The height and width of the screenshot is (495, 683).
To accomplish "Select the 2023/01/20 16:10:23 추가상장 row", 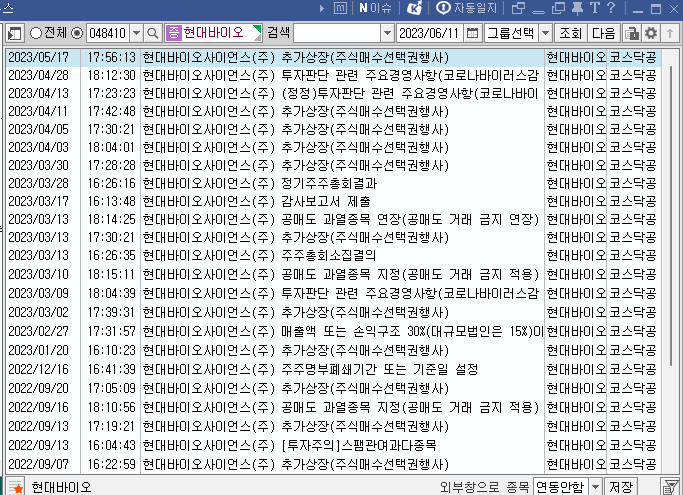I will (333, 350).
